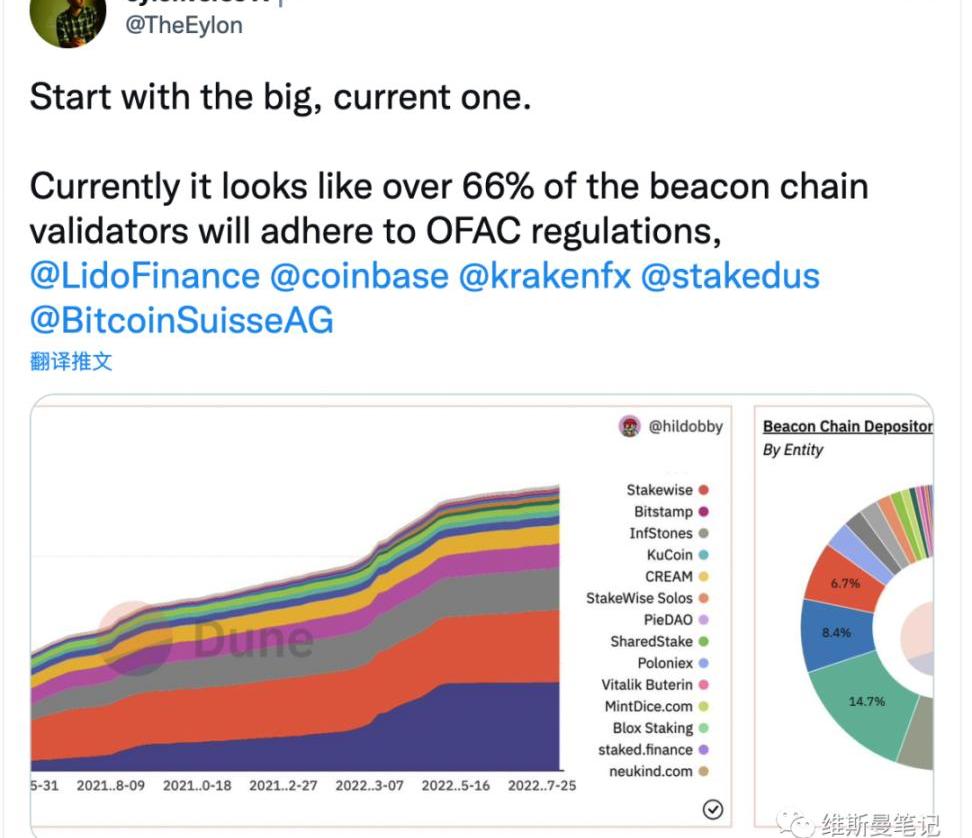
Task: Click the @TheEylon profile avatar
Action: (68, 18)
